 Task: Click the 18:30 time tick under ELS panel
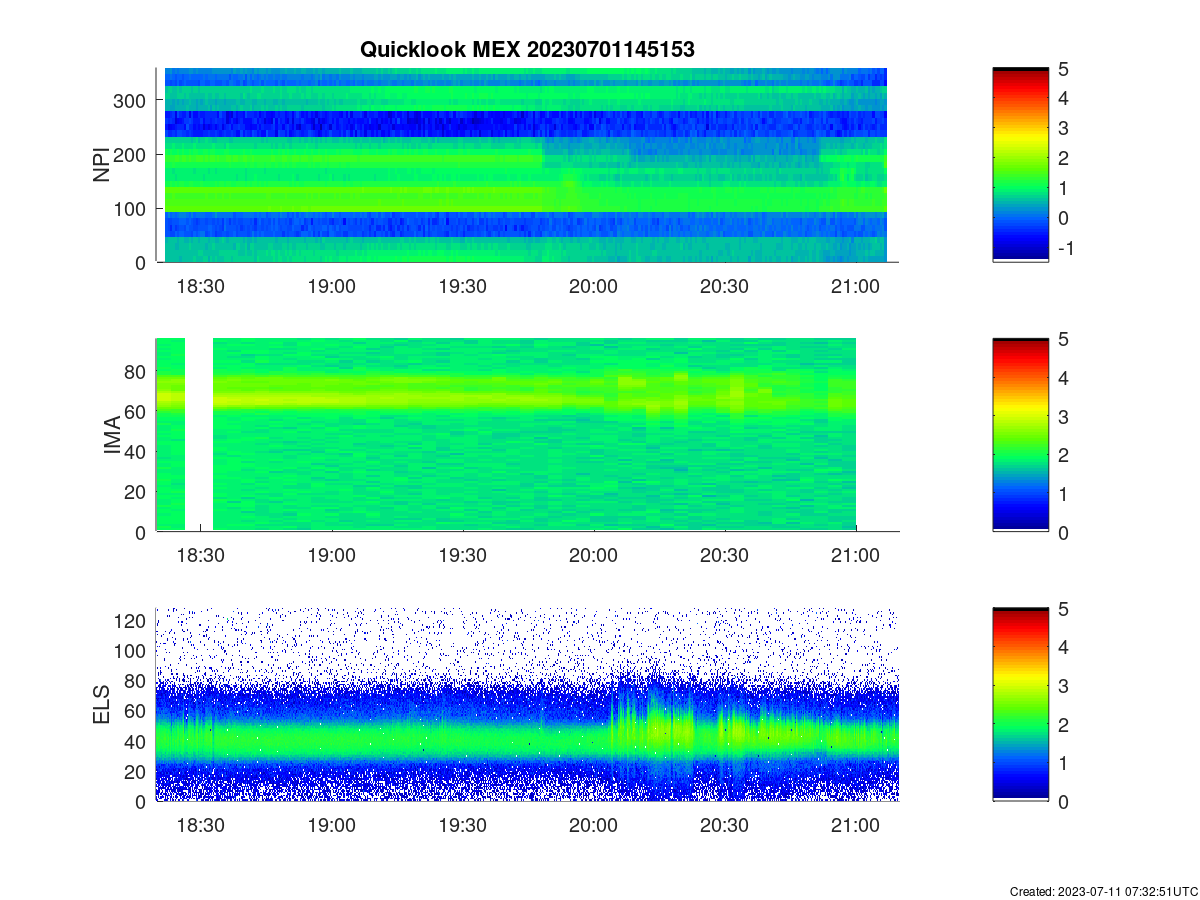(200, 826)
